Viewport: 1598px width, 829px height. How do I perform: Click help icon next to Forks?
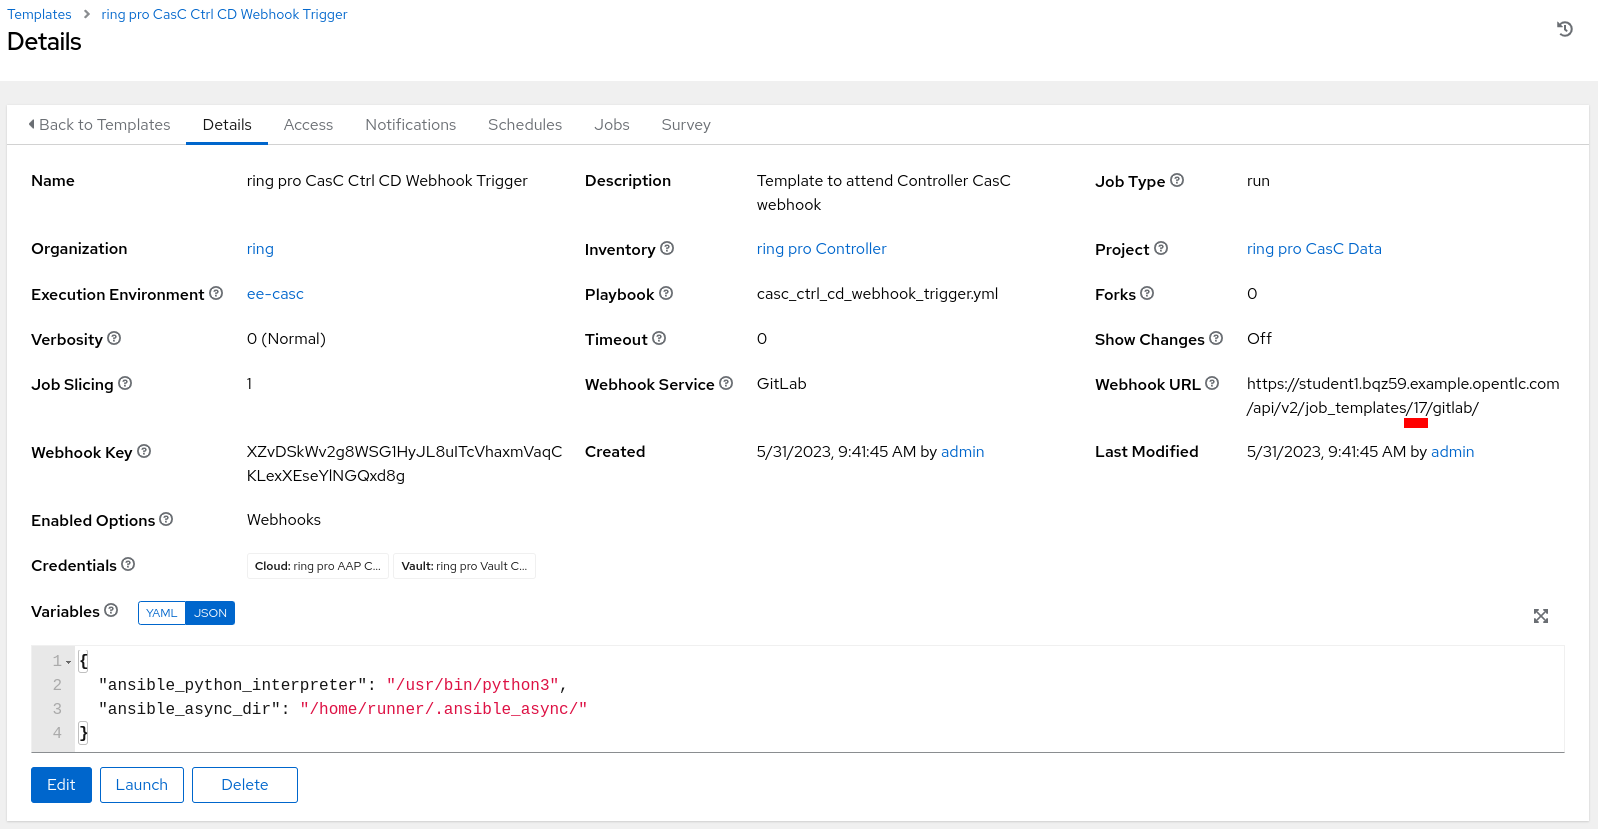pos(1147,293)
